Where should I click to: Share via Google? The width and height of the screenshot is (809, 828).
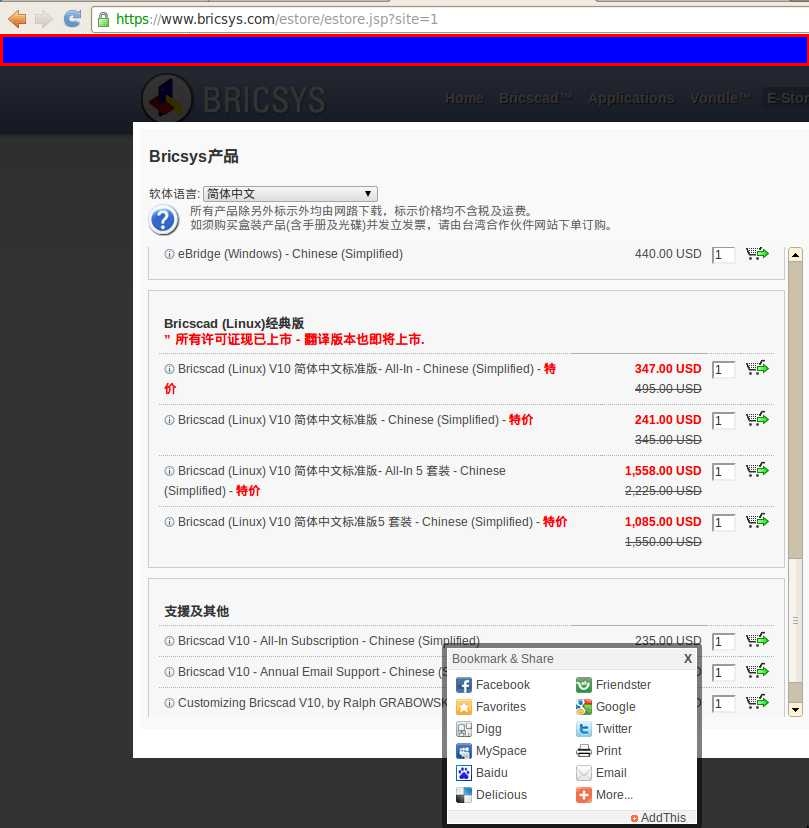(x=605, y=707)
